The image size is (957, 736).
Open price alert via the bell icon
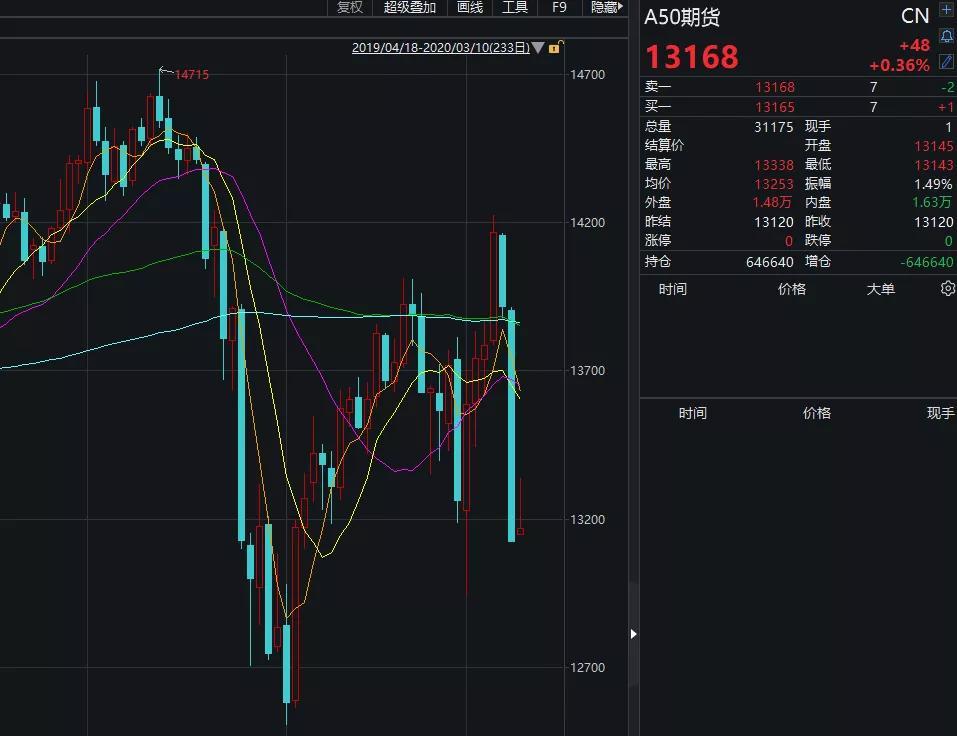[x=947, y=36]
